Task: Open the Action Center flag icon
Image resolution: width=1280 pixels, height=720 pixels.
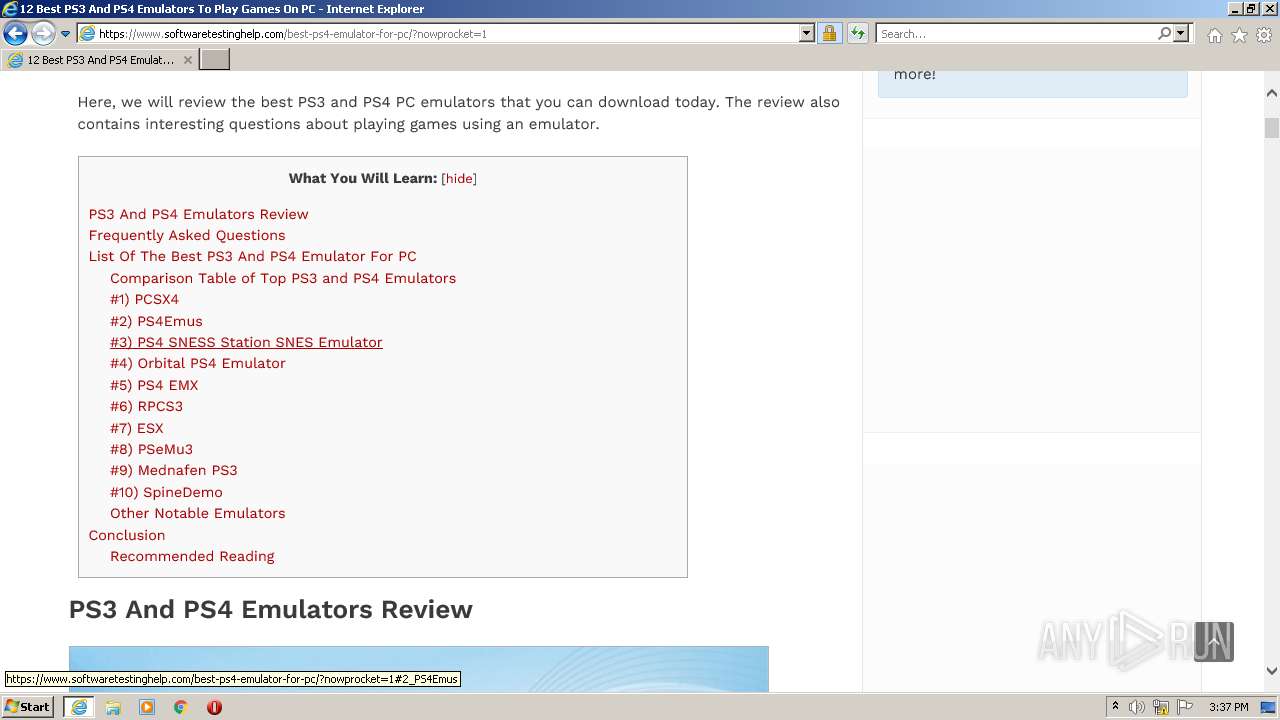Action: (x=1185, y=707)
